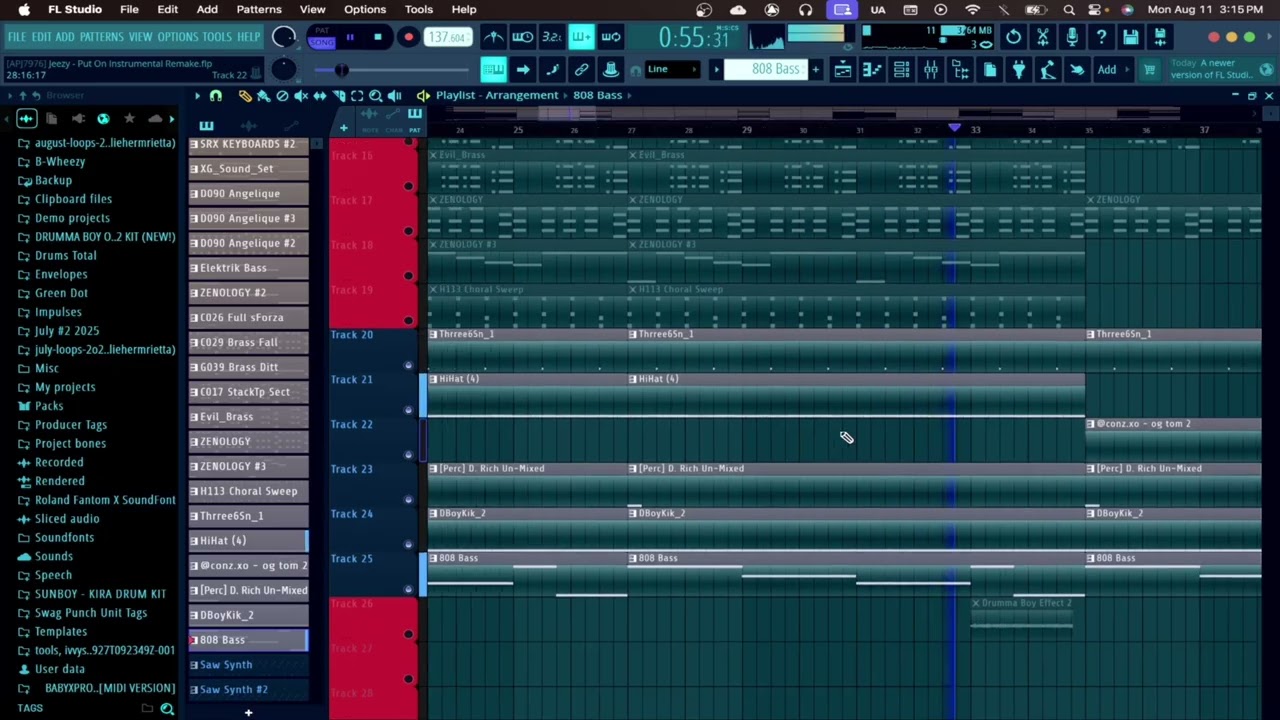
Task: Open the TOOLS menu
Action: click(217, 37)
